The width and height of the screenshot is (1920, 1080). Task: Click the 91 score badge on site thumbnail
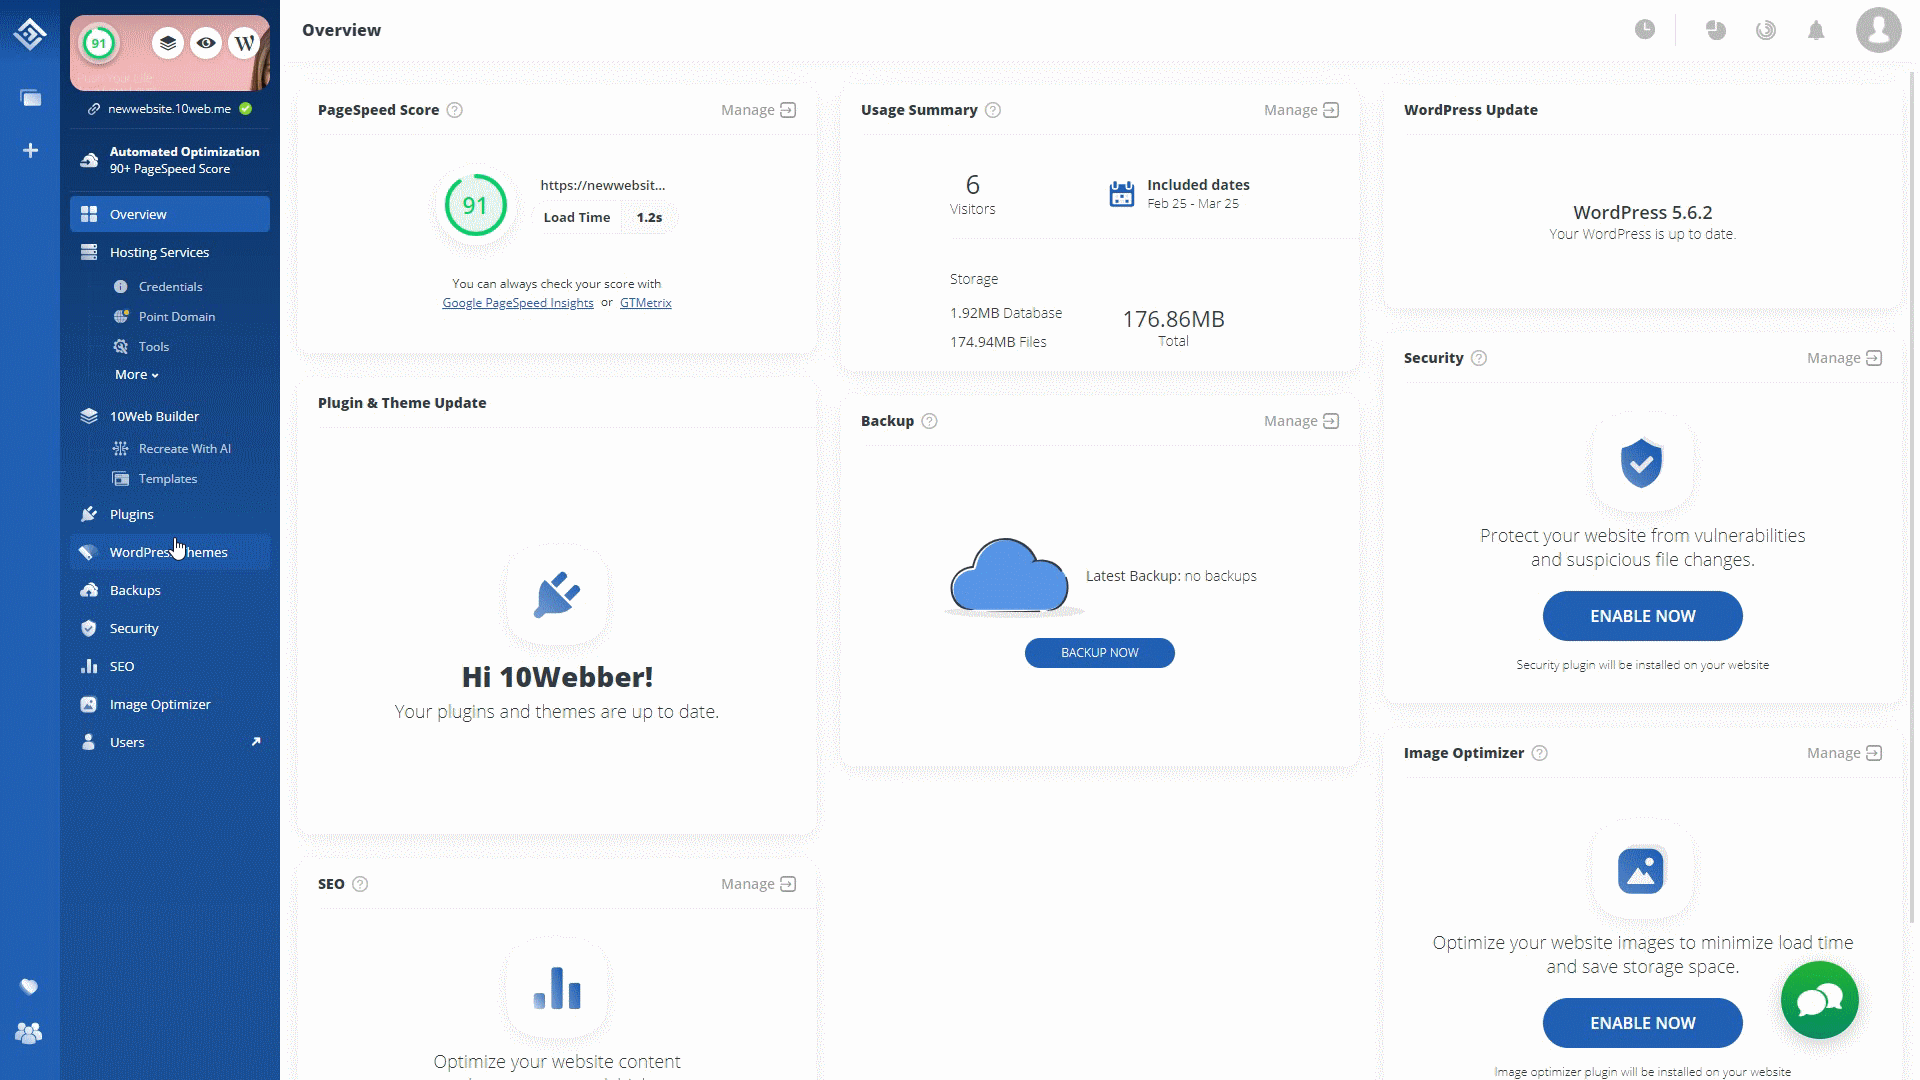[x=99, y=43]
